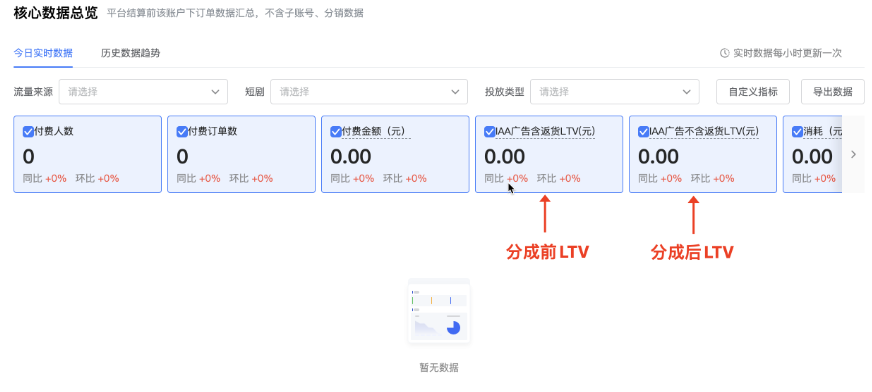The width and height of the screenshot is (872, 392).
Task: Open the 历史数据趋势 tab
Action: coord(131,53)
